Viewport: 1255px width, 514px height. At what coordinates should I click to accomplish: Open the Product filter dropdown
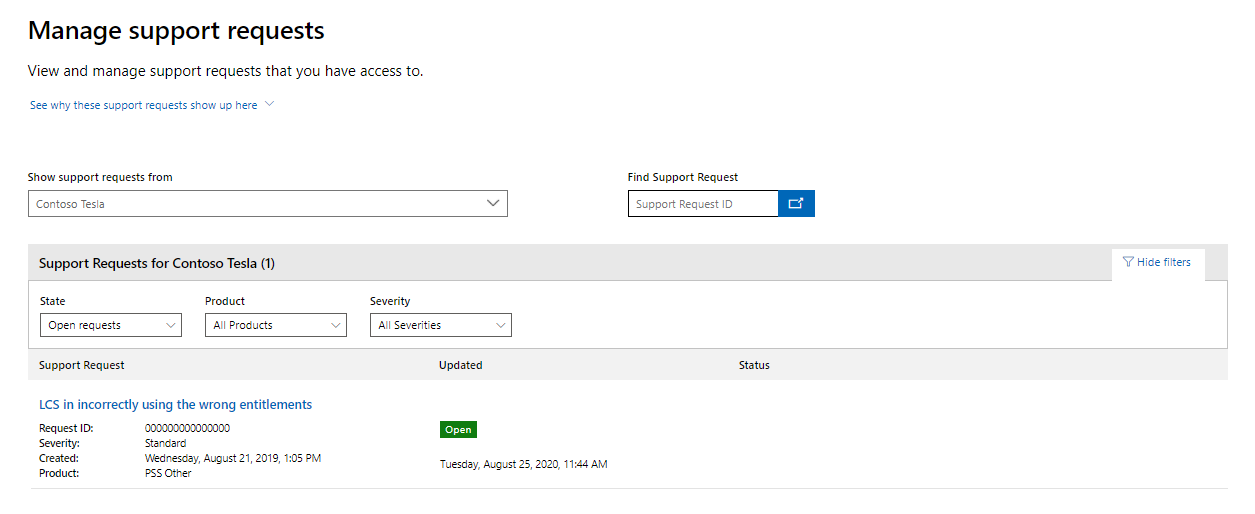coord(276,325)
